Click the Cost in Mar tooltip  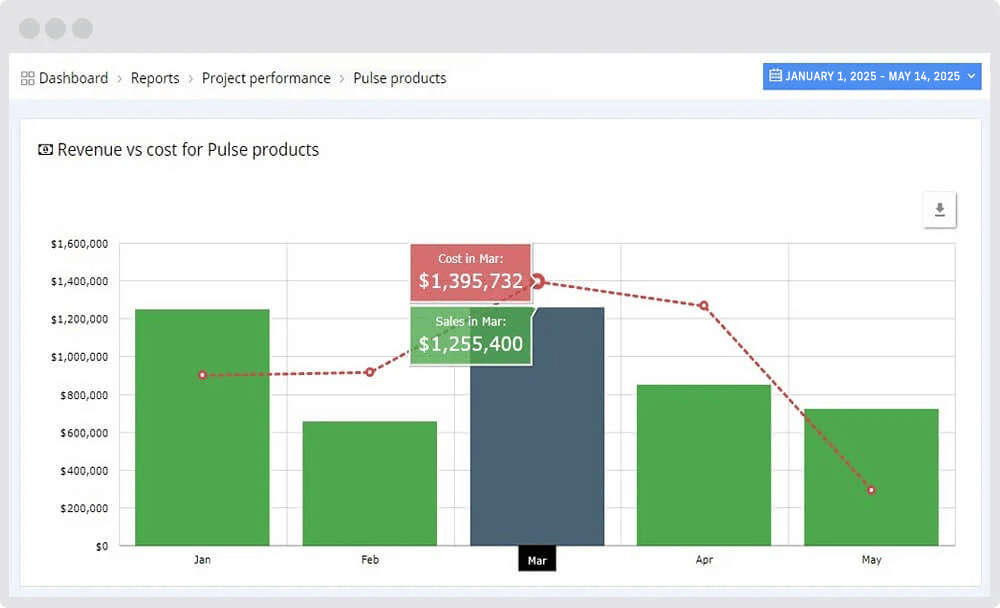471,271
